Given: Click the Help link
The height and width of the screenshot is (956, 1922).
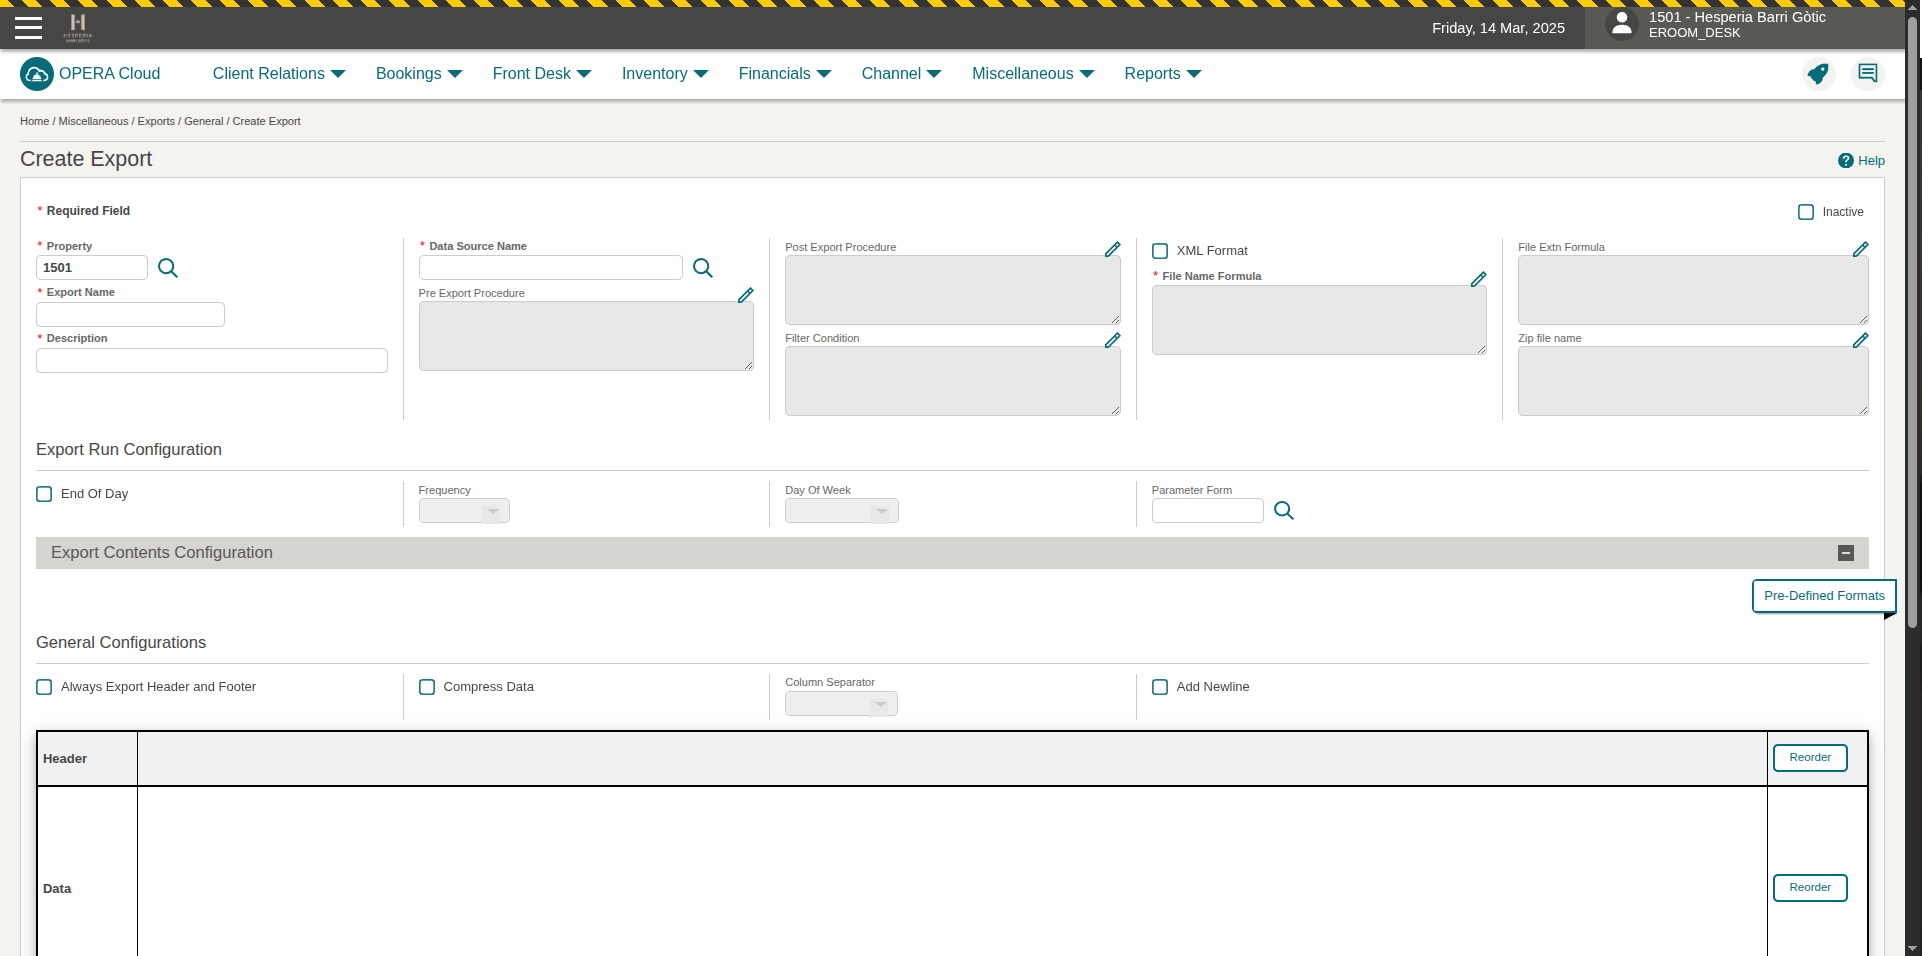Looking at the screenshot, I should (x=1861, y=161).
